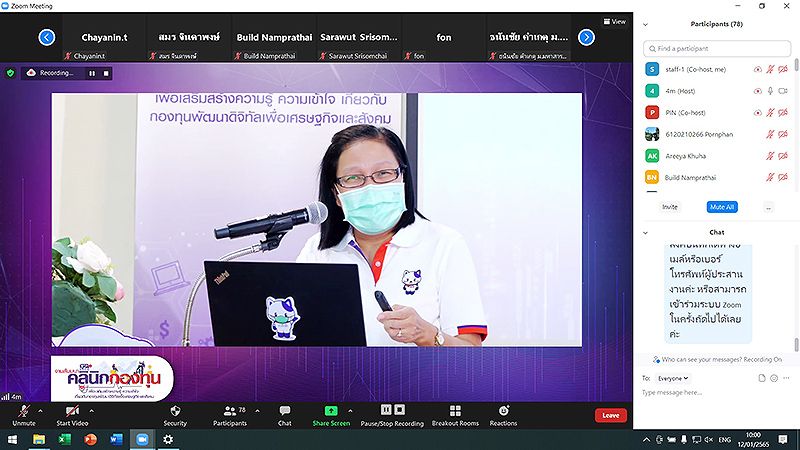Click the PIN (Co-host) recording indicator icon
Screen dimensions: 800x450
[x=758, y=113]
